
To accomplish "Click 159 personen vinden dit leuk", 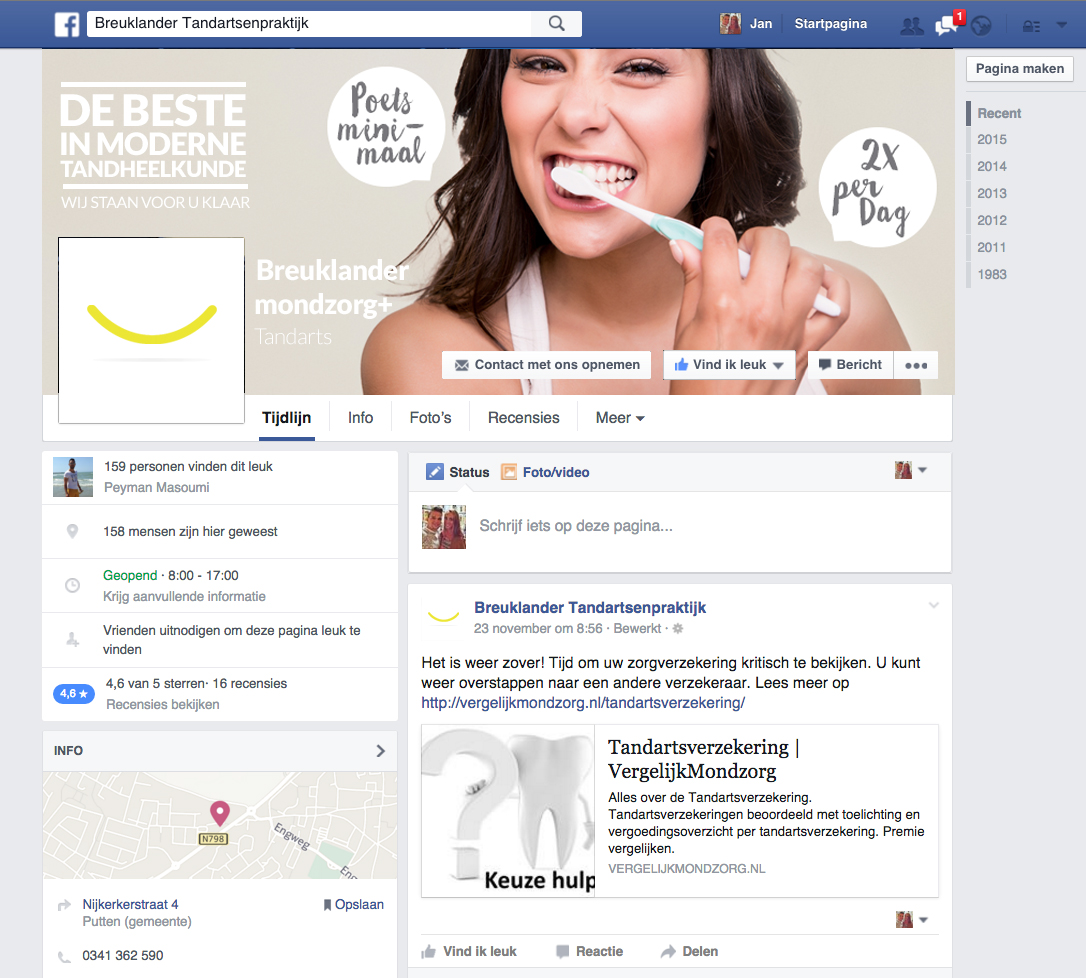I will [188, 466].
